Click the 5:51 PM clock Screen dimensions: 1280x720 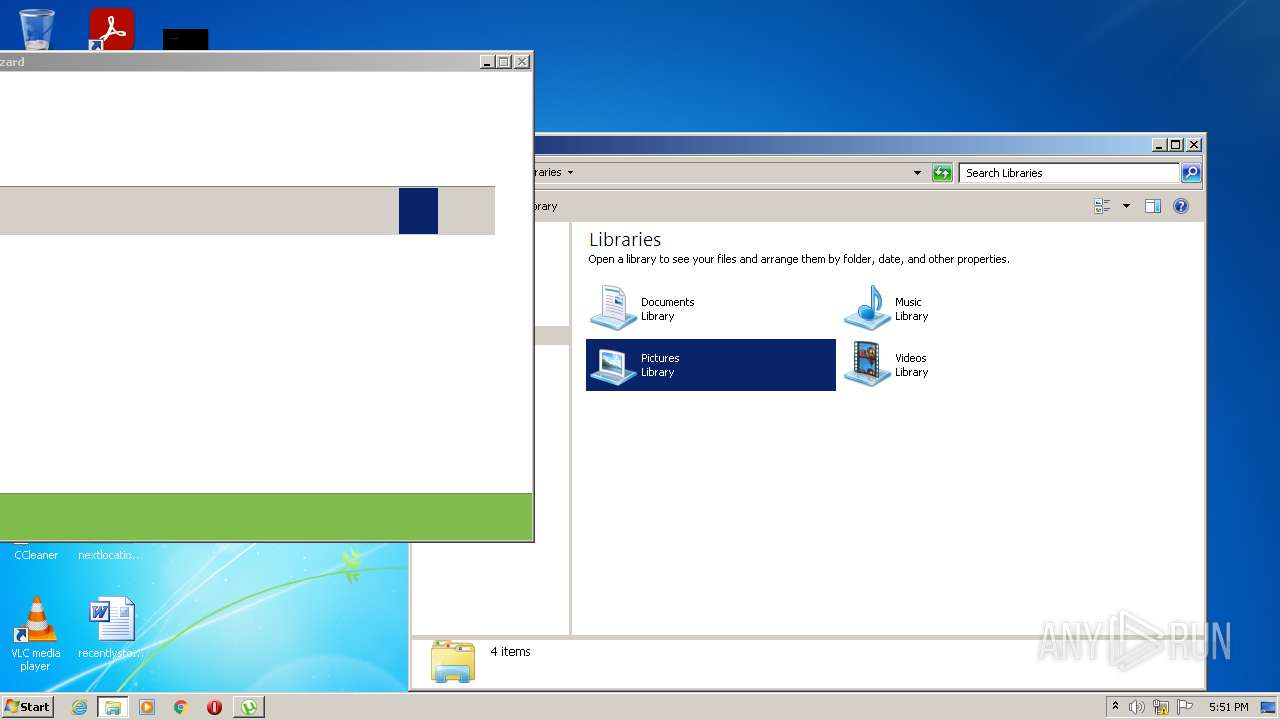coord(1228,707)
